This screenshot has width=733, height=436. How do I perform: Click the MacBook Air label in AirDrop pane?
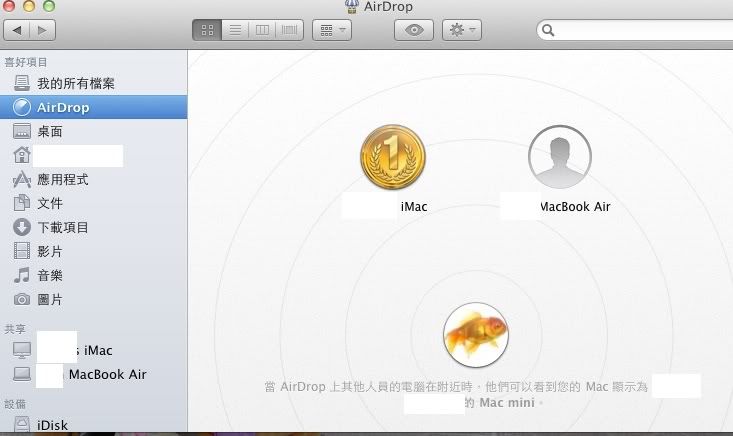[575, 207]
